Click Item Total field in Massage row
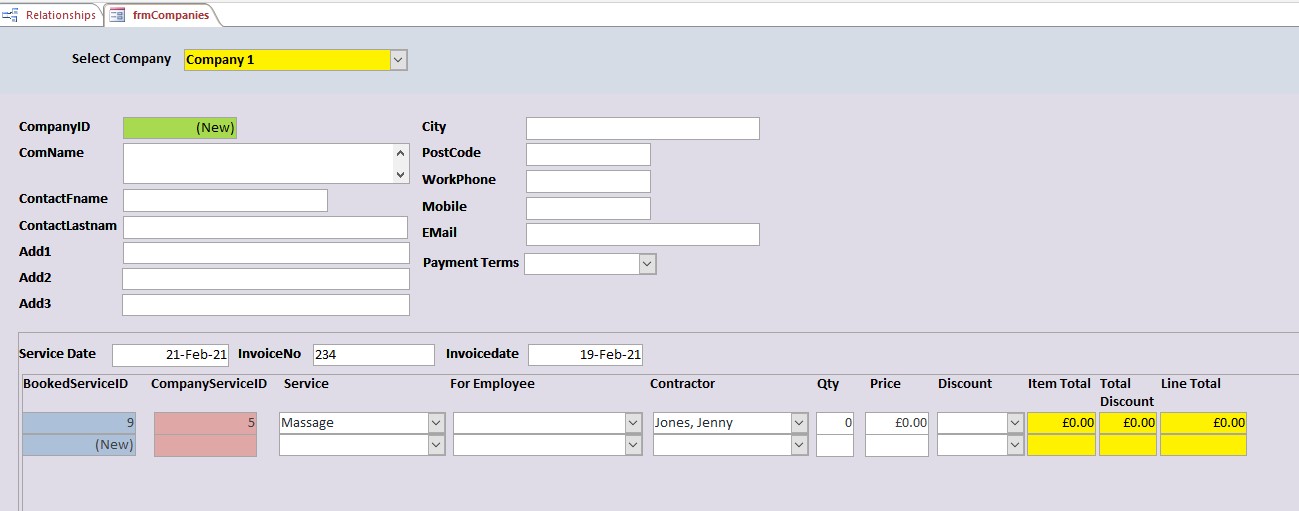1299x511 pixels. (1062, 423)
